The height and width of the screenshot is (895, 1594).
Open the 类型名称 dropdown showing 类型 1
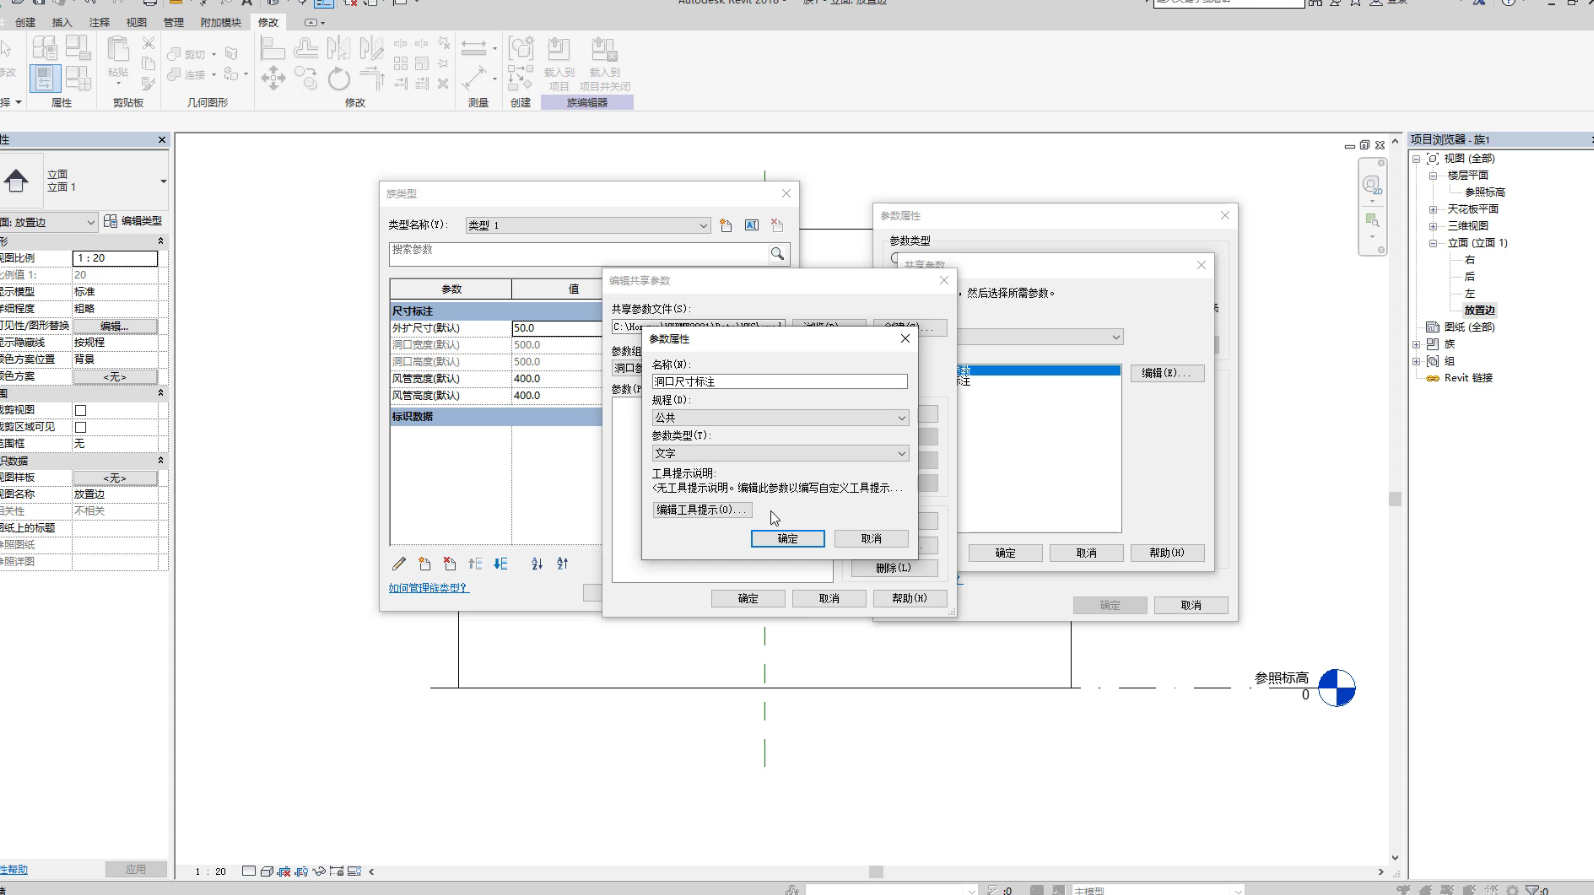tap(588, 226)
